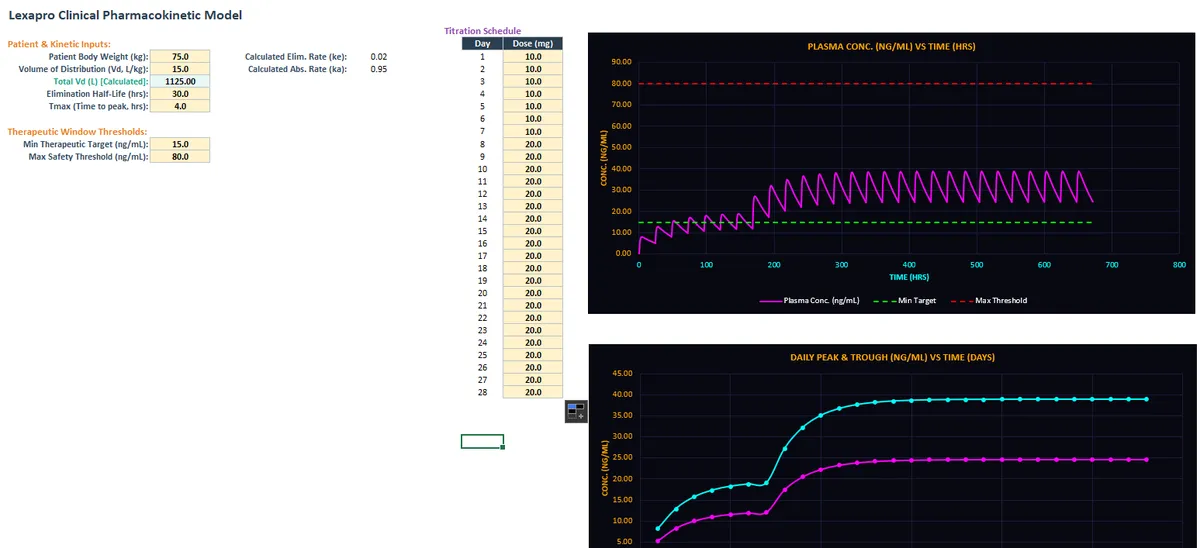Select the Day 21 dose cell

[532, 305]
